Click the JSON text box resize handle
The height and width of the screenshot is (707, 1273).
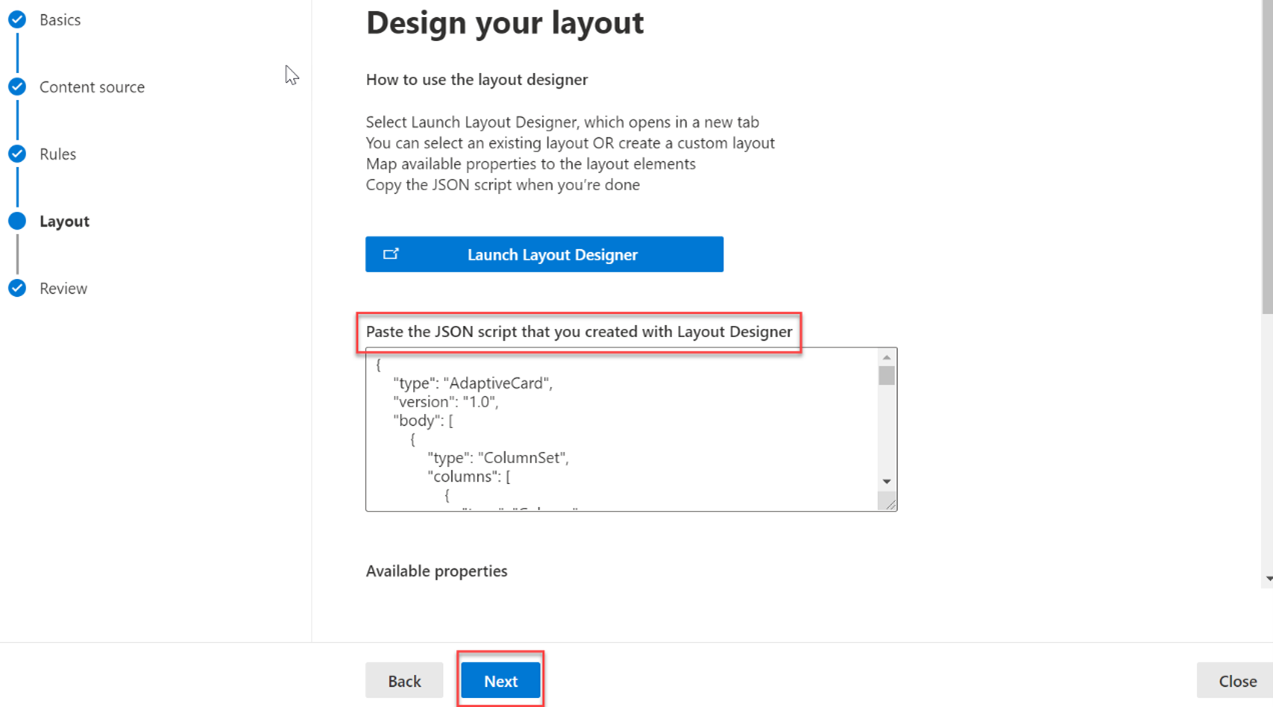coord(889,503)
